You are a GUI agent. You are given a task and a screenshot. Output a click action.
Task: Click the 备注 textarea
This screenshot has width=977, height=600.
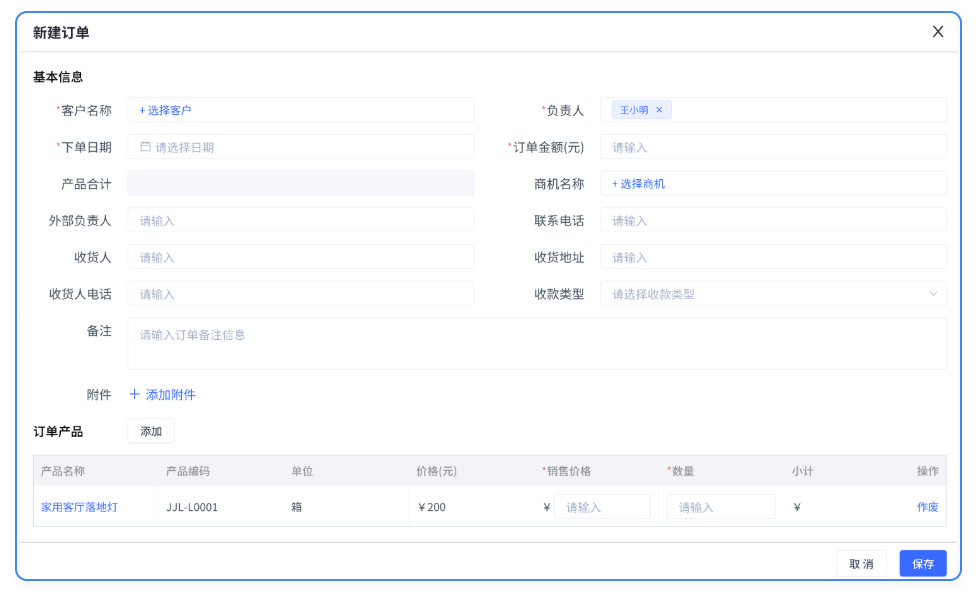click(x=536, y=344)
